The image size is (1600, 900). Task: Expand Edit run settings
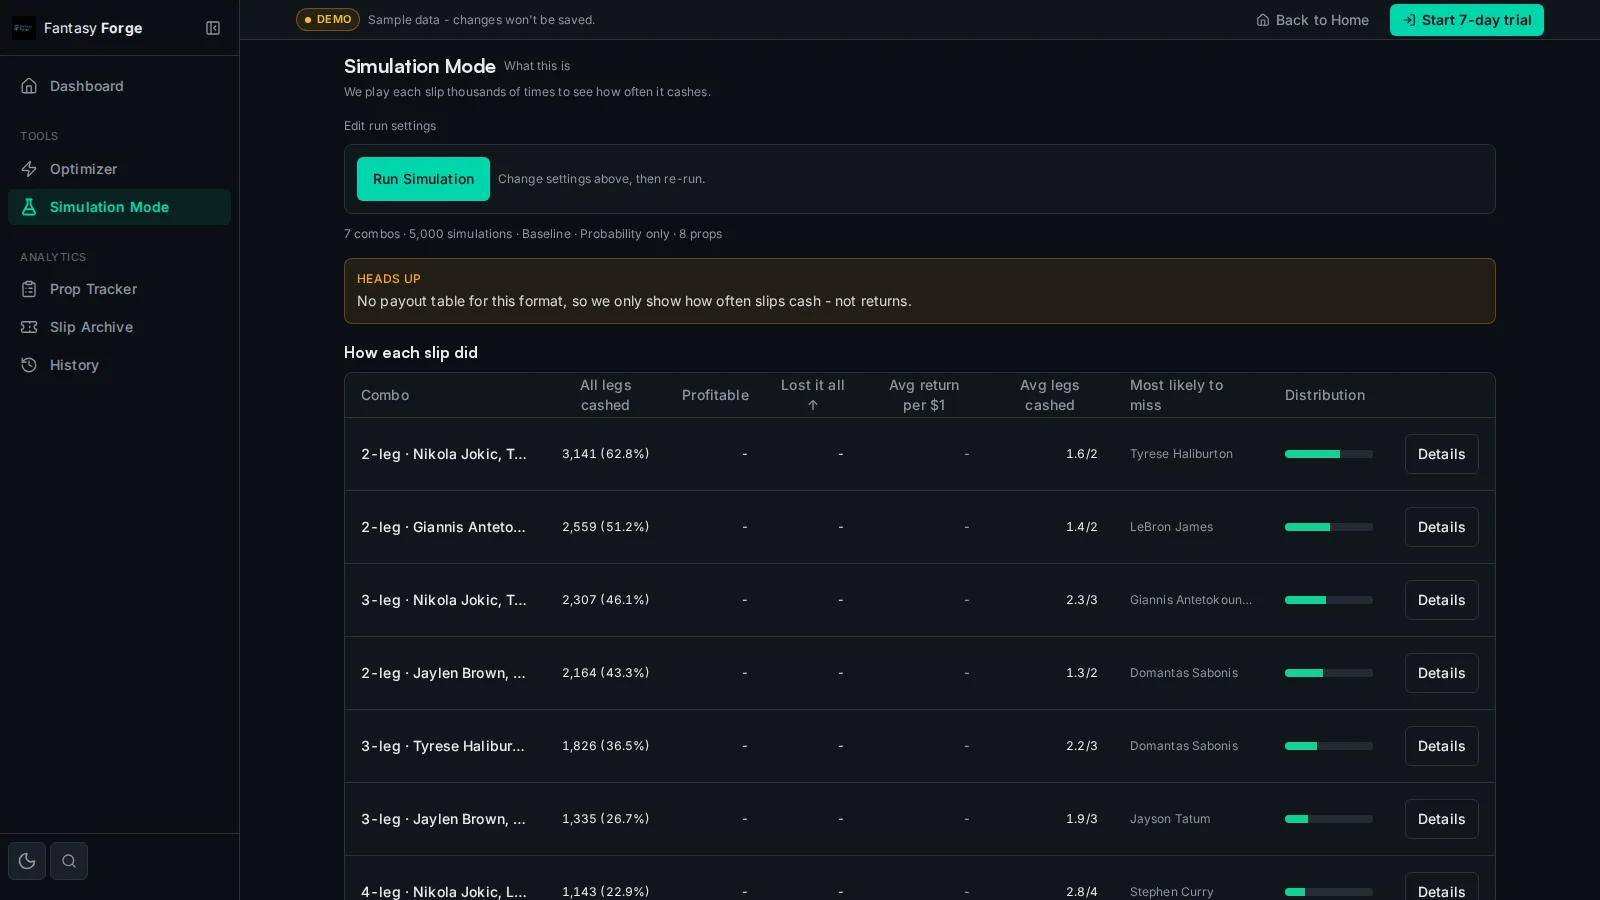(x=390, y=126)
